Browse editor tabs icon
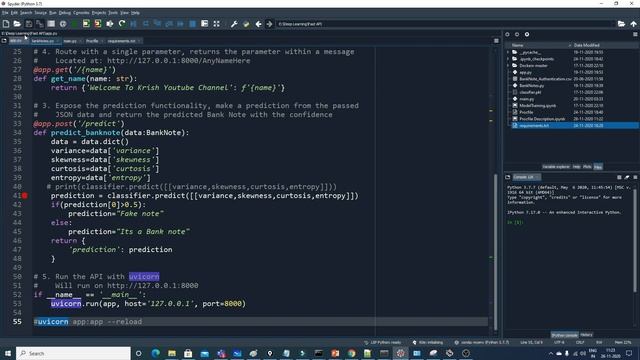The image size is (640, 360). click(x=4, y=41)
